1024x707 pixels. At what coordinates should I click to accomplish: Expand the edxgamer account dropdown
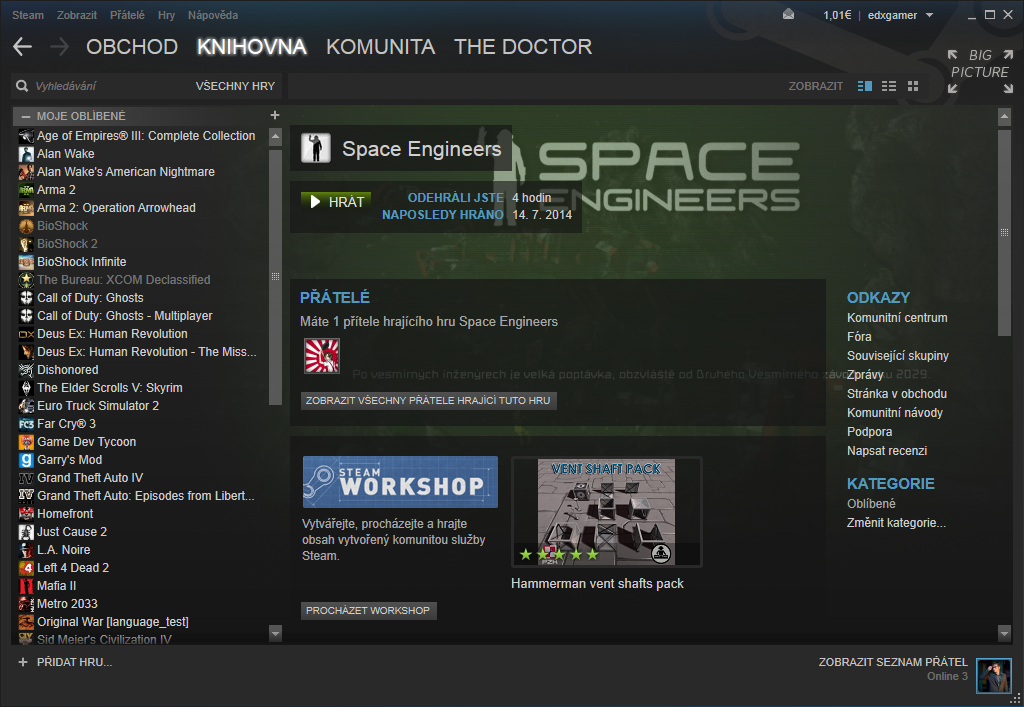click(x=928, y=15)
